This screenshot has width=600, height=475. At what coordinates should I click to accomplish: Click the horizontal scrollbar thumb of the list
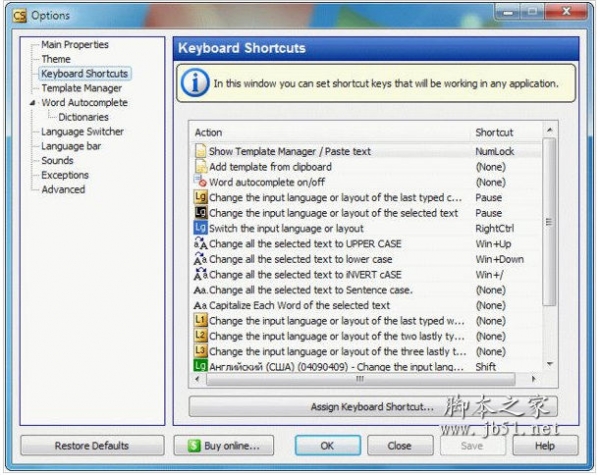pos(360,379)
